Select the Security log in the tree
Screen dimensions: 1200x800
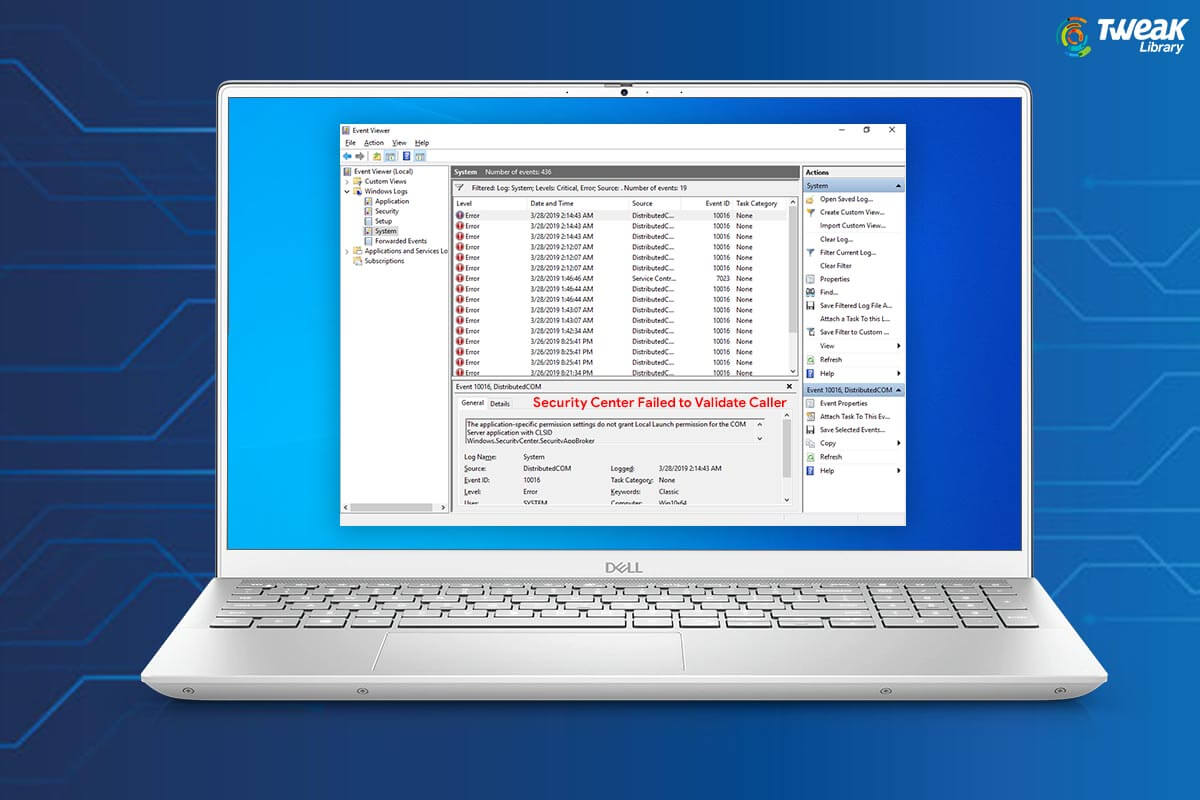[386, 211]
